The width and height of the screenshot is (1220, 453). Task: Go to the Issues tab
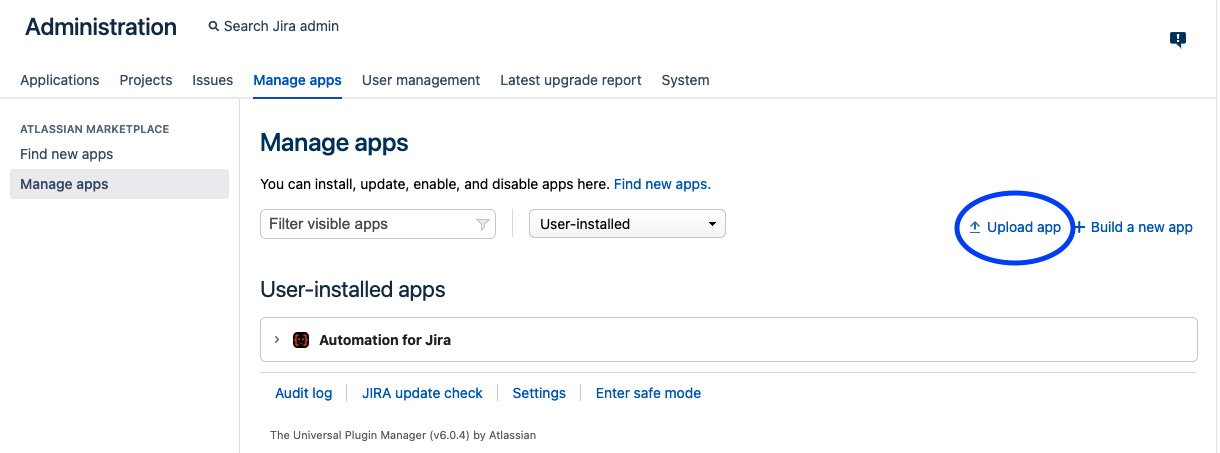(213, 80)
